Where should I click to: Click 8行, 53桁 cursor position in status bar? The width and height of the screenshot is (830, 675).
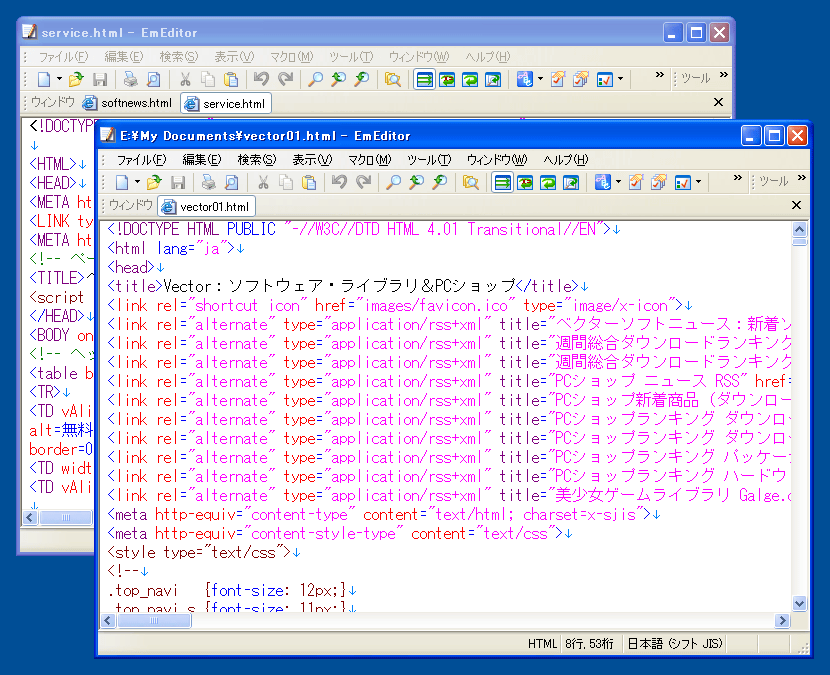(589, 644)
